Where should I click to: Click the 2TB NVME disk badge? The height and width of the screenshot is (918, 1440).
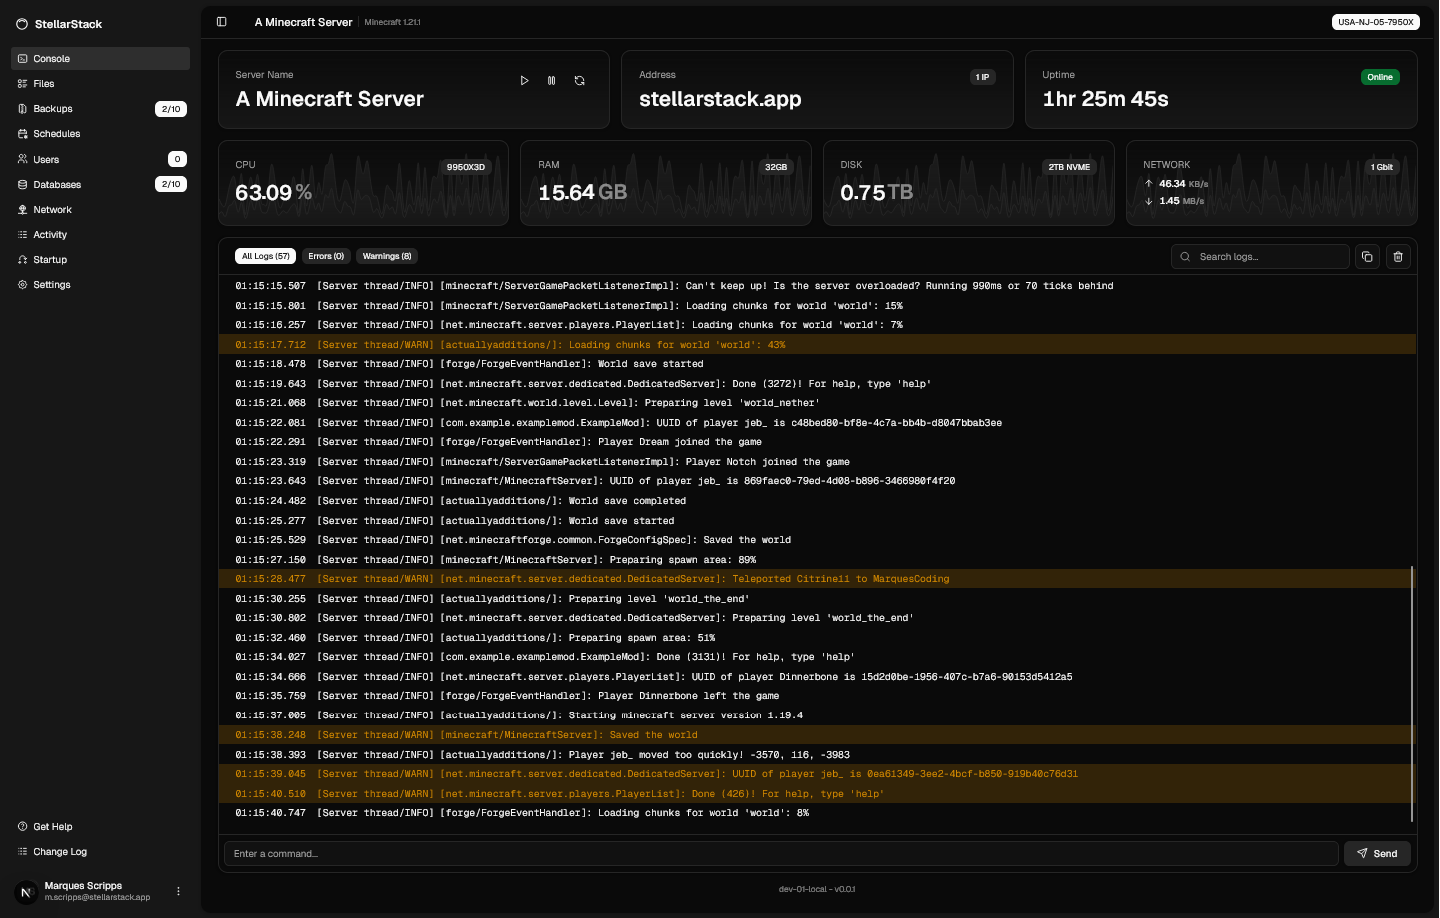1069,167
